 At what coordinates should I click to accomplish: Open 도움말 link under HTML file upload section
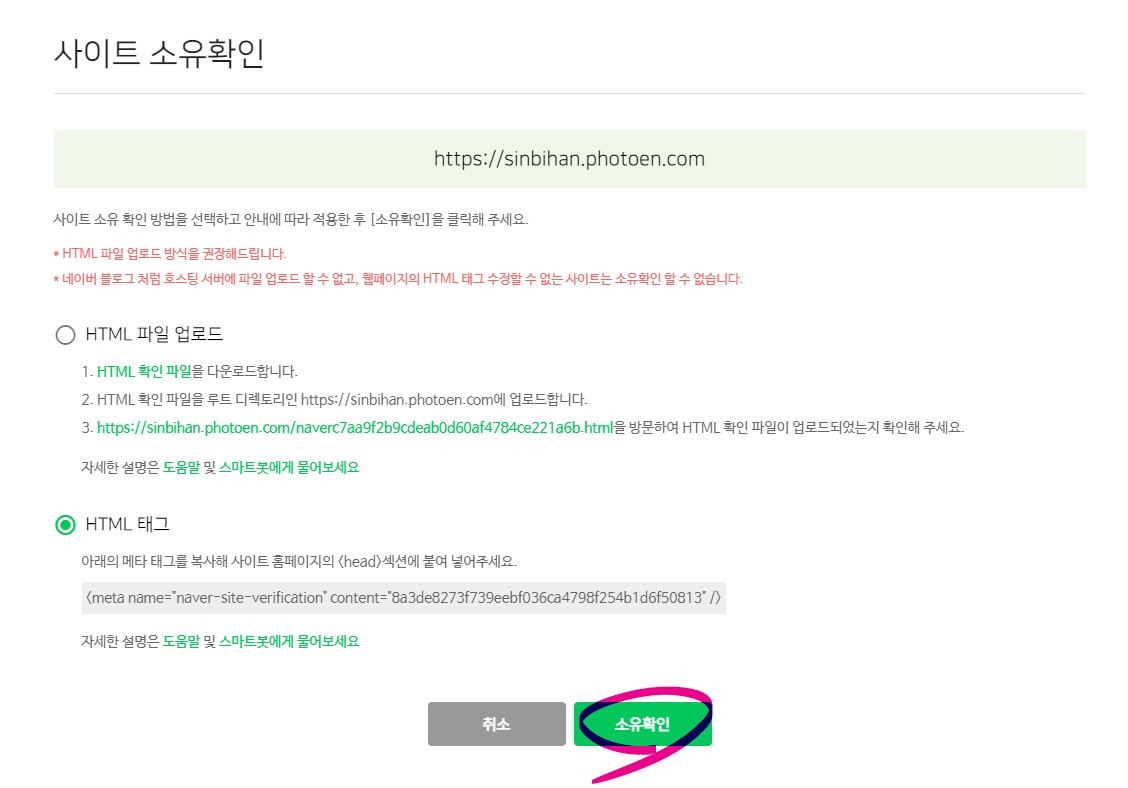point(181,467)
